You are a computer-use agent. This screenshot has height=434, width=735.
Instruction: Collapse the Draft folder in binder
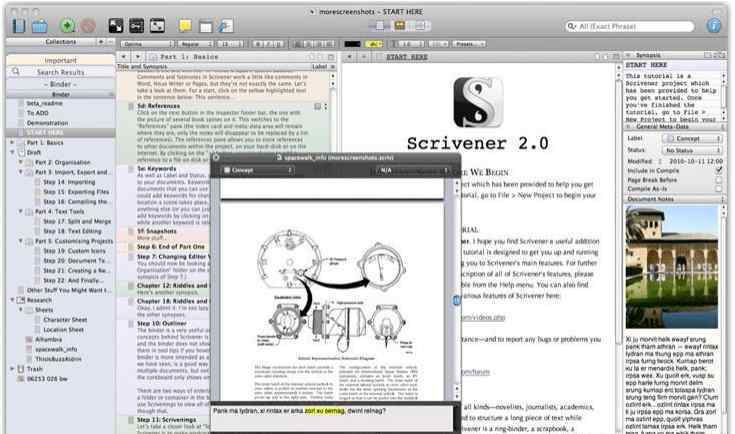tap(13, 152)
